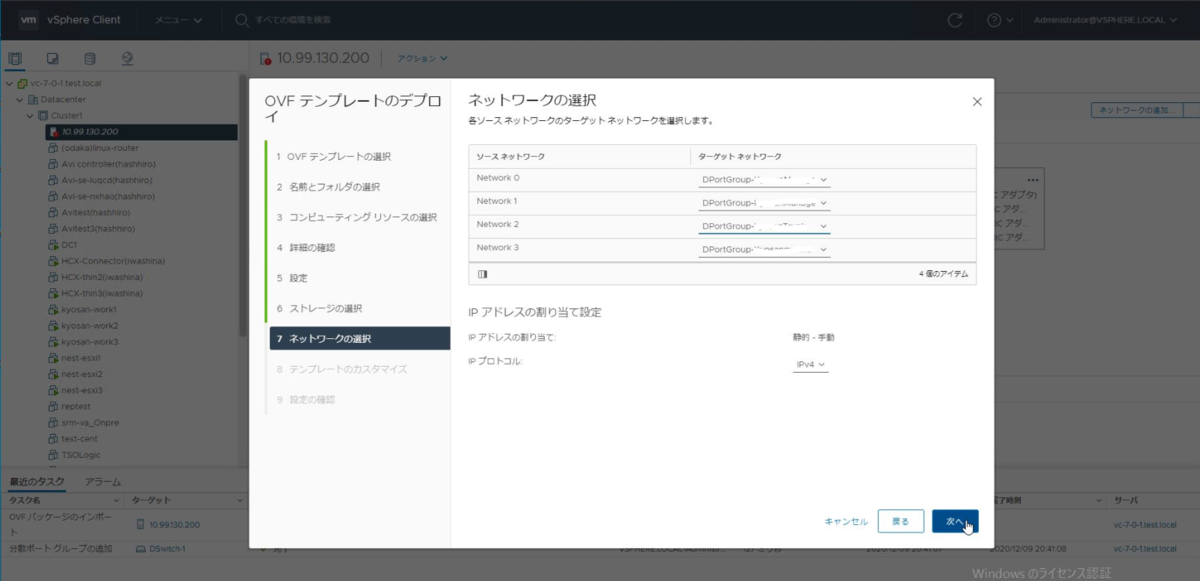Click the column-toggle icon below the network table
1200x581 pixels.
point(483,273)
